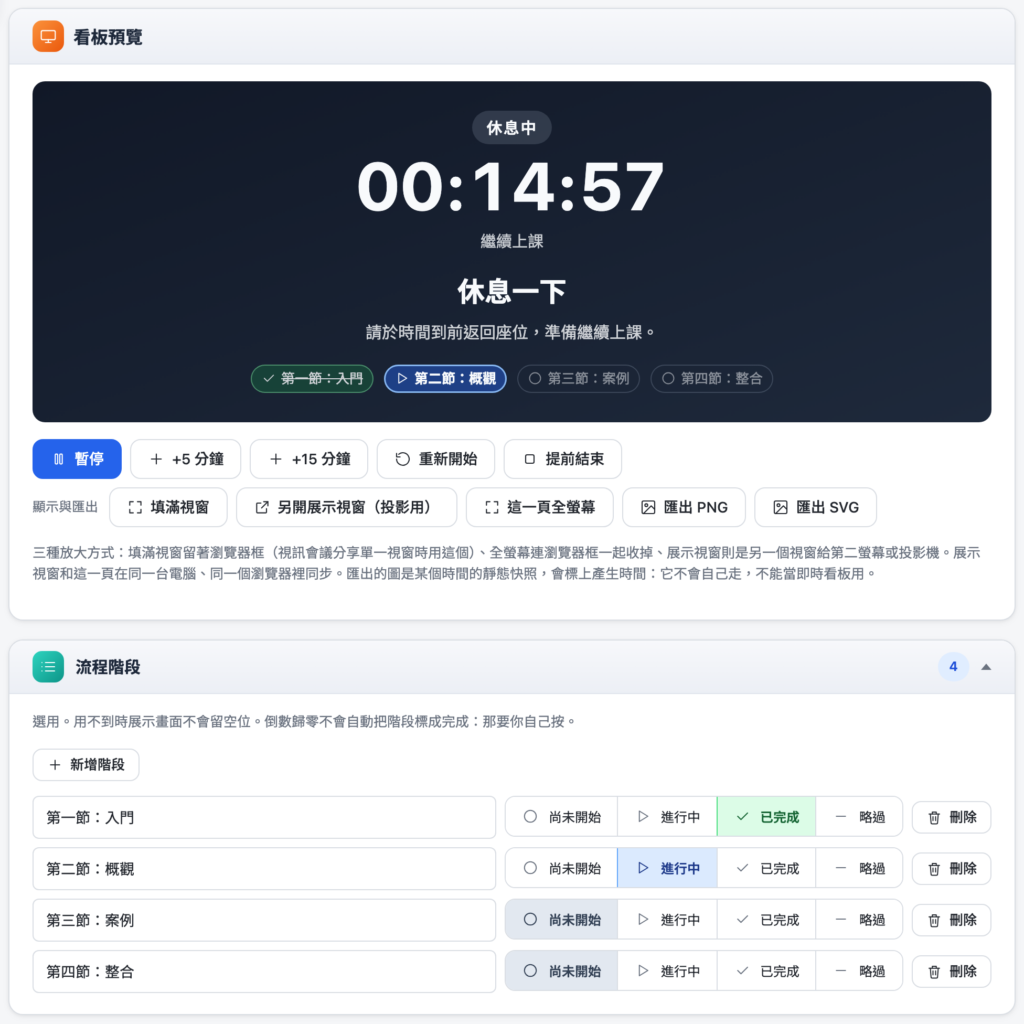Set 第三節：案例 to 進行中
The height and width of the screenshot is (1024, 1024).
coord(667,920)
